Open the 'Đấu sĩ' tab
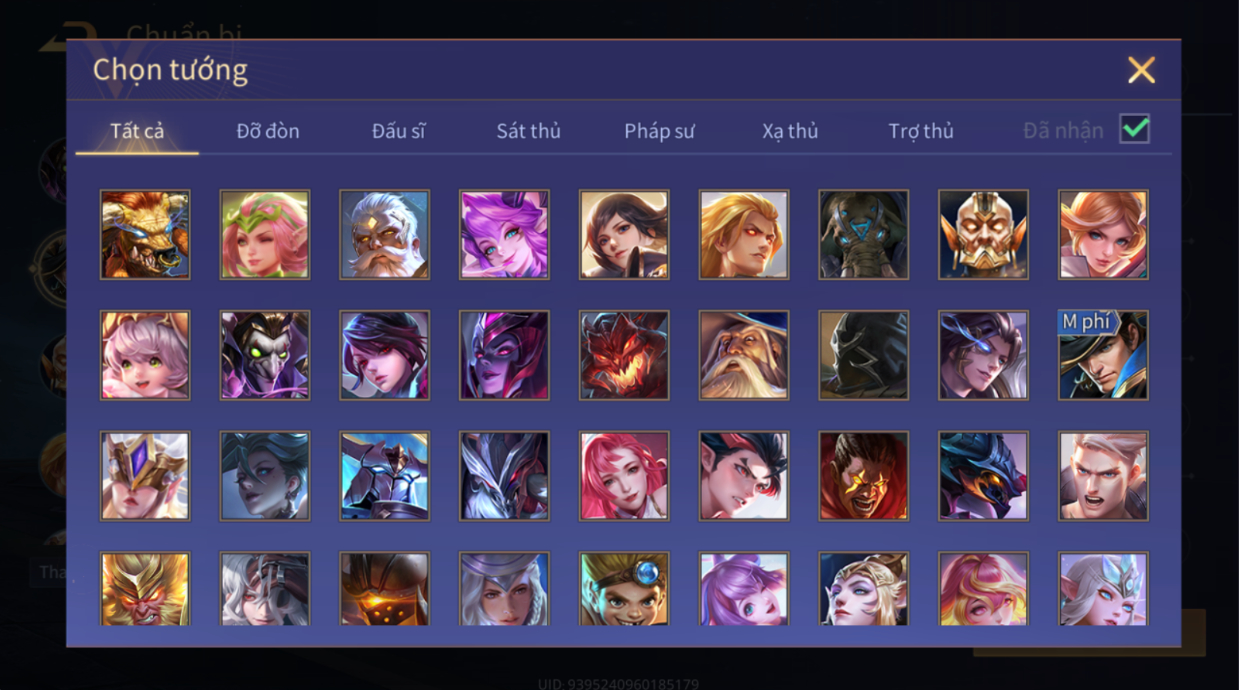Image resolution: width=1239 pixels, height=690 pixels. tap(398, 131)
